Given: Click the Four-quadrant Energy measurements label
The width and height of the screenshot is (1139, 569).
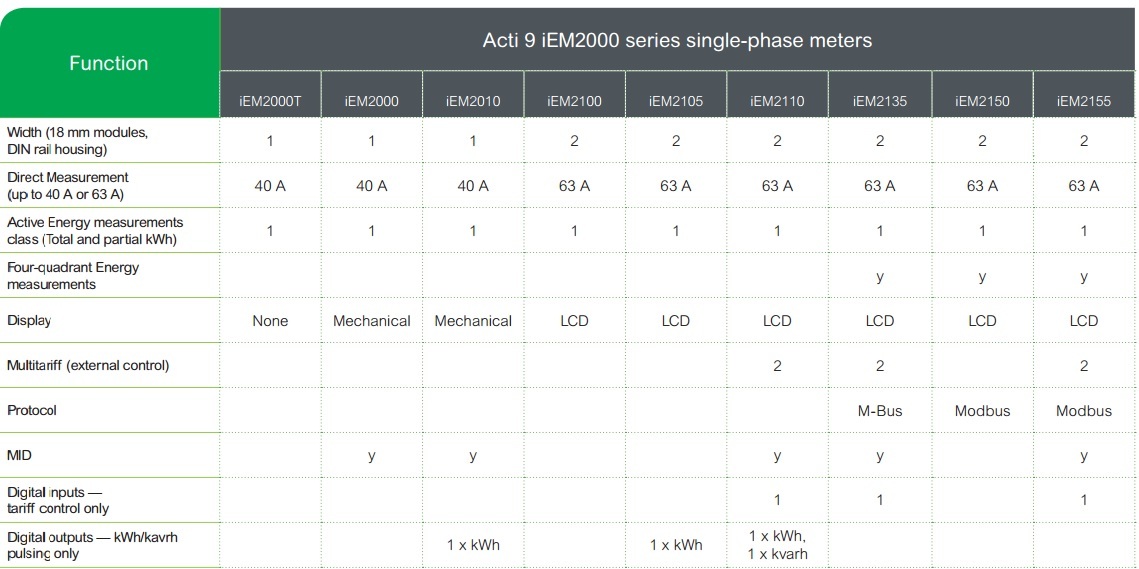Looking at the screenshot, I should pos(73,275).
